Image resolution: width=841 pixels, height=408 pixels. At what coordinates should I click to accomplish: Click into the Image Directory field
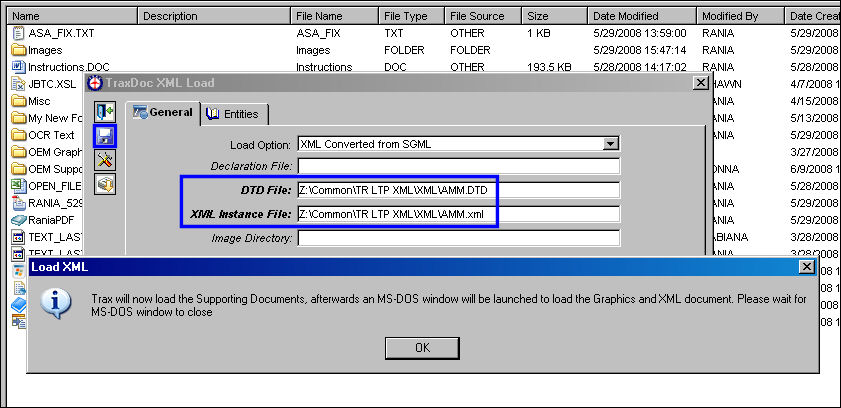[x=459, y=238]
